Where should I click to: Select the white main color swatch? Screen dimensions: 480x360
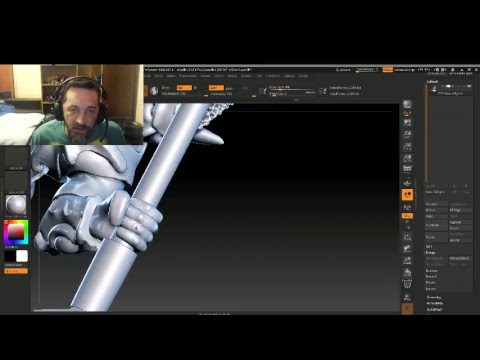click(x=22, y=256)
